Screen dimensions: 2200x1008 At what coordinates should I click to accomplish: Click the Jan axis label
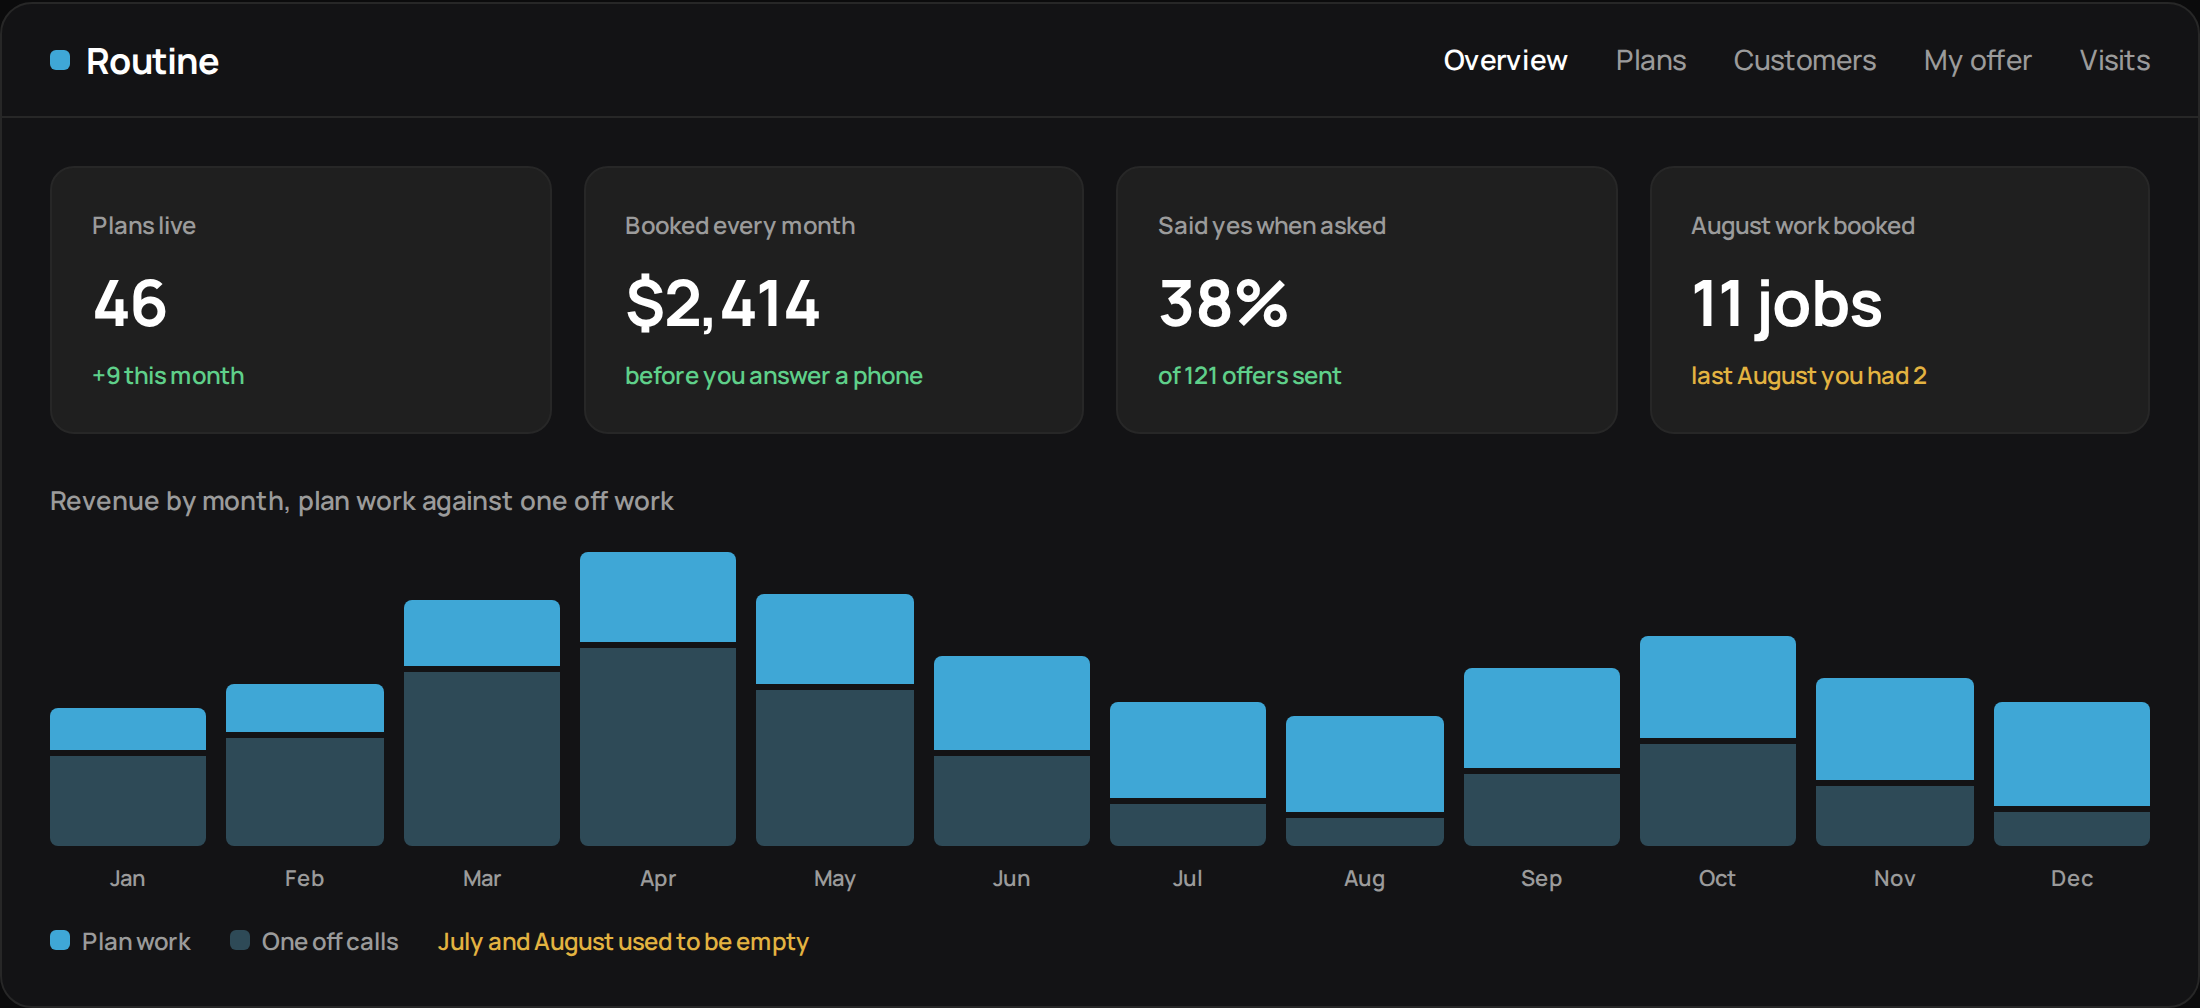[x=128, y=878]
